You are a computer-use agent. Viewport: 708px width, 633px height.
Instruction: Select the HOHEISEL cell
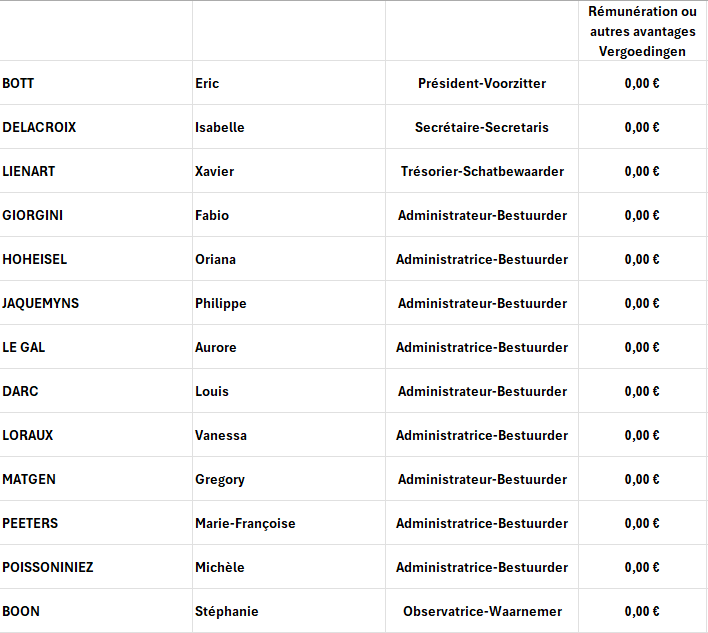pos(35,259)
